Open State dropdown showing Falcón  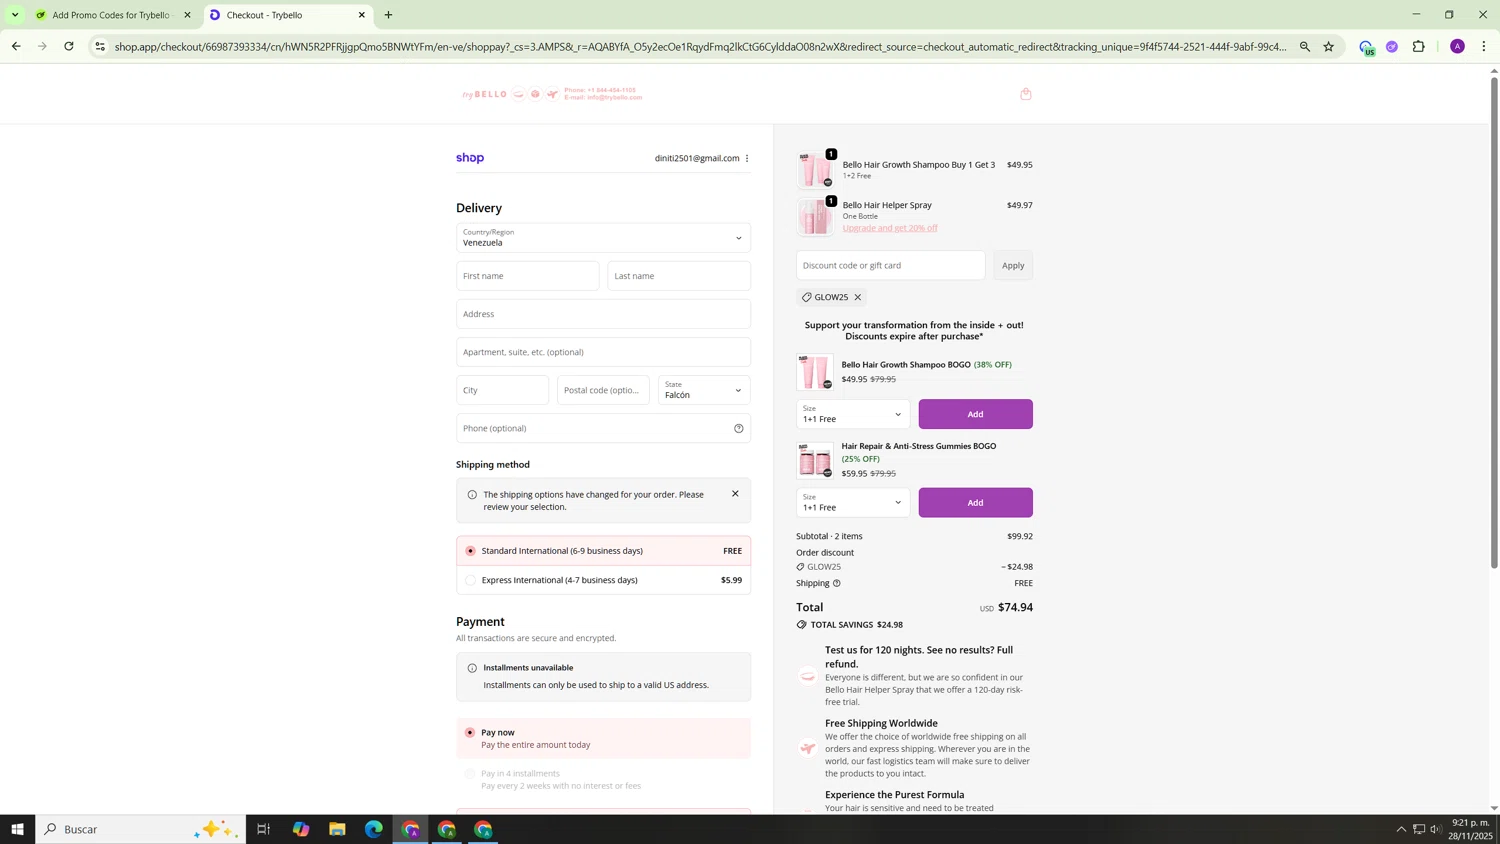point(704,390)
